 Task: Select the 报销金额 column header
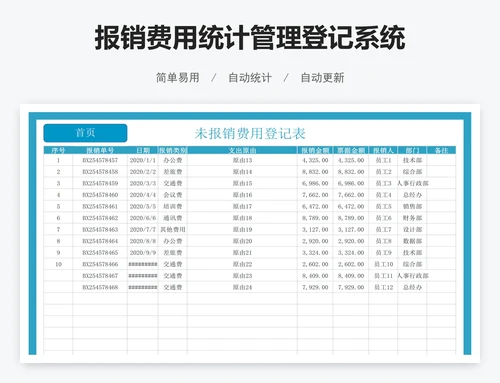[x=315, y=150]
